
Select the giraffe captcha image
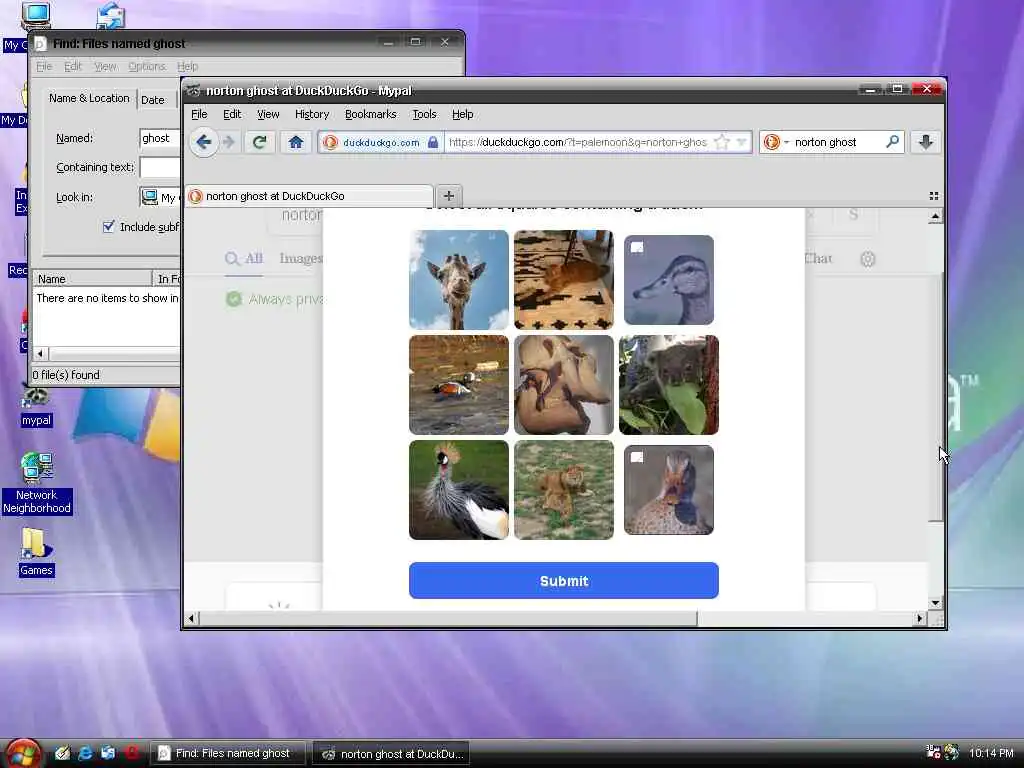click(458, 280)
